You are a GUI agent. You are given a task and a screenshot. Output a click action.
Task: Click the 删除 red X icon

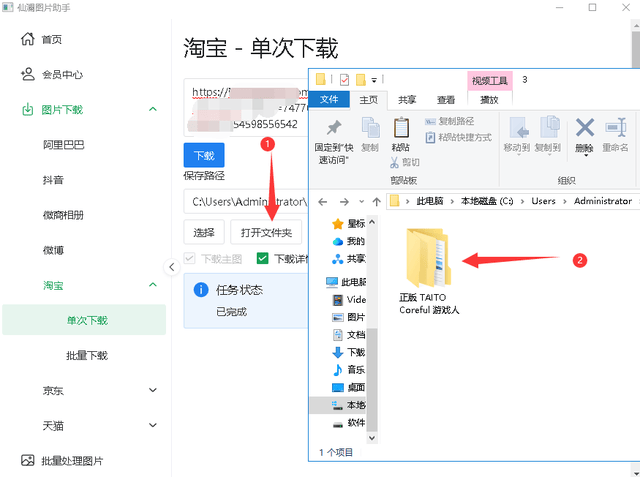pos(585,128)
